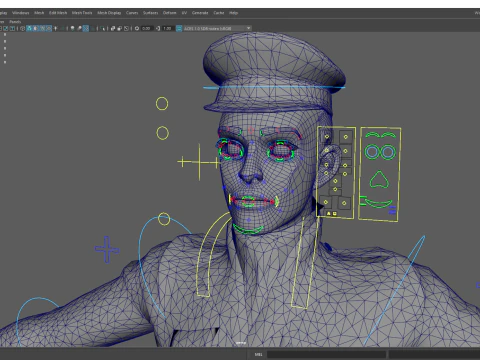Screen dimensions: 480x360
Task: Open the Deform menu
Action: 169,13
